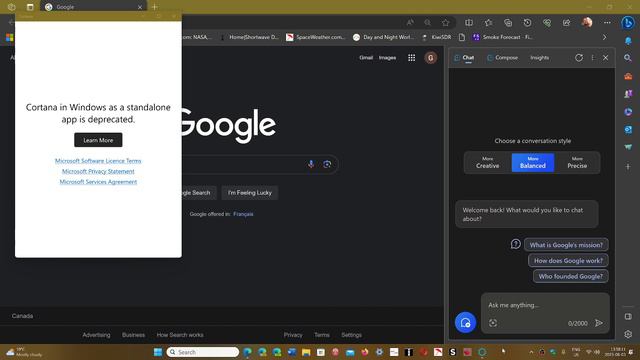Click Read aloud icon in address bar
The height and width of the screenshot is (360, 640).
tap(410, 22)
